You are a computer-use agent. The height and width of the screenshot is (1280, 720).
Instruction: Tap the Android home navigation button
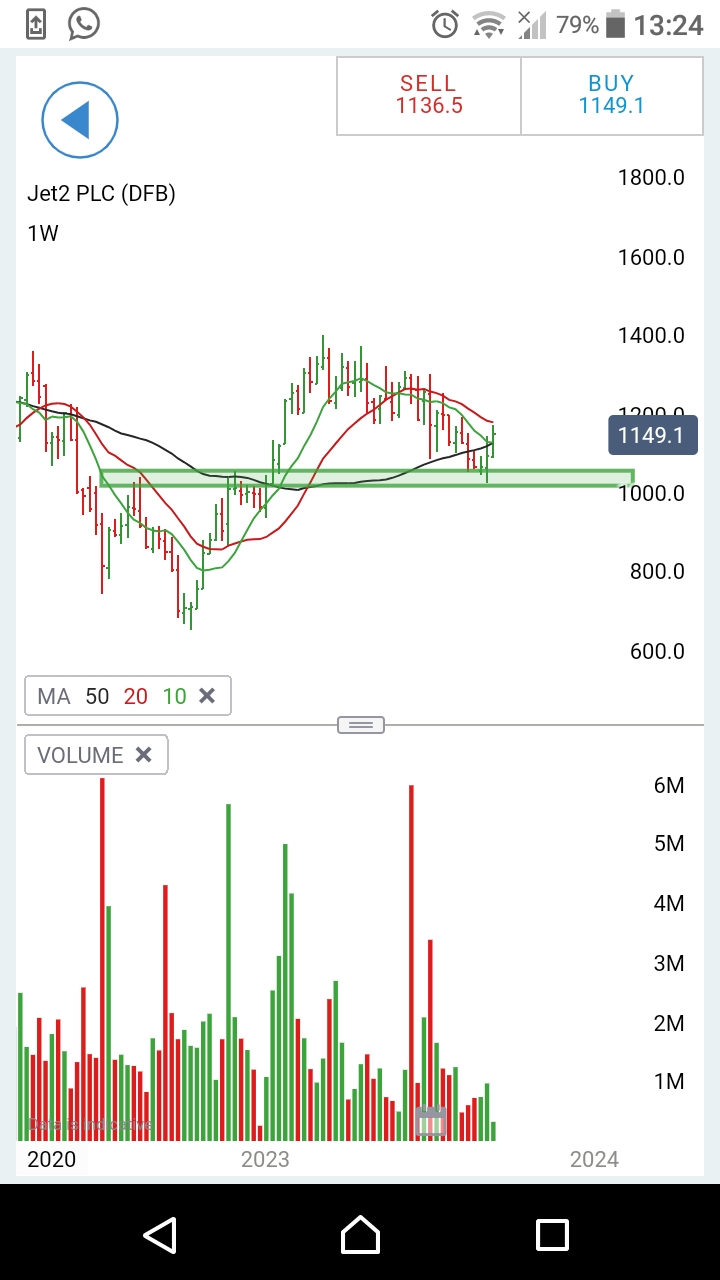(x=360, y=1235)
